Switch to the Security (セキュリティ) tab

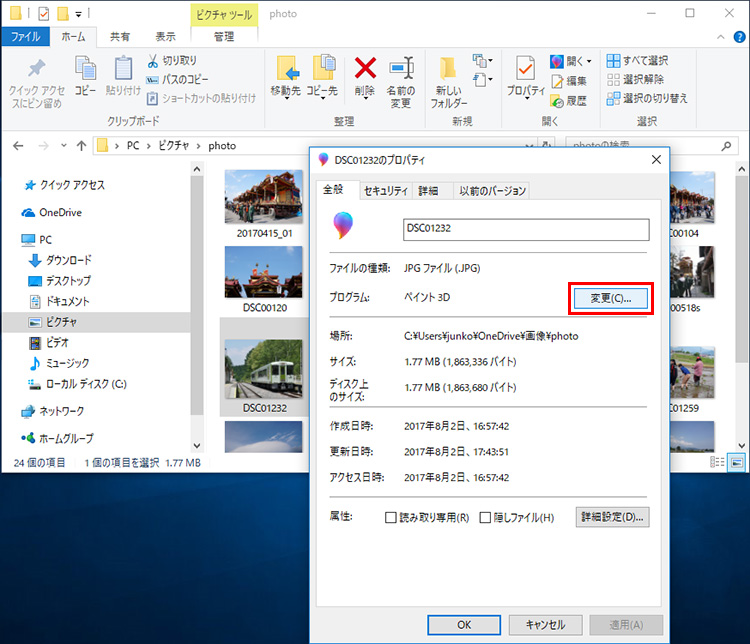(x=385, y=190)
